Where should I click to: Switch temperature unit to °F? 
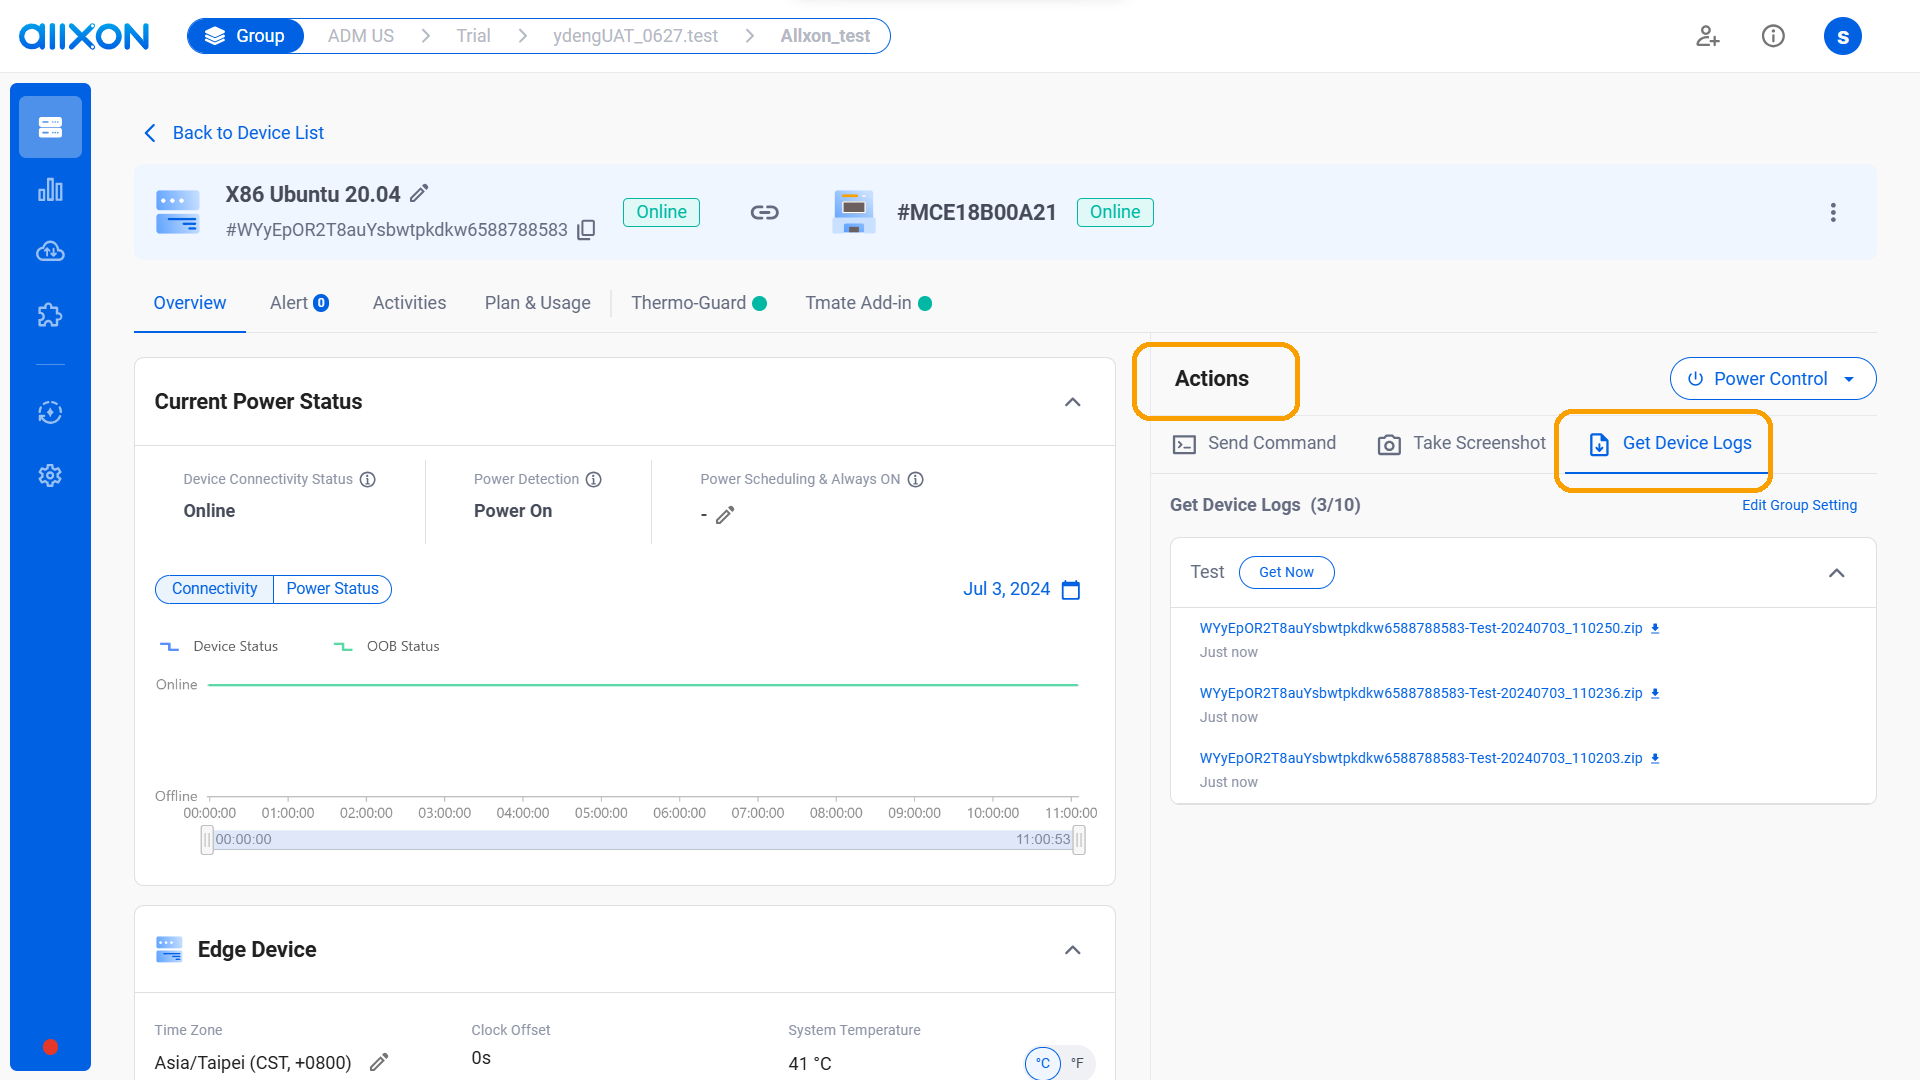point(1077,1063)
